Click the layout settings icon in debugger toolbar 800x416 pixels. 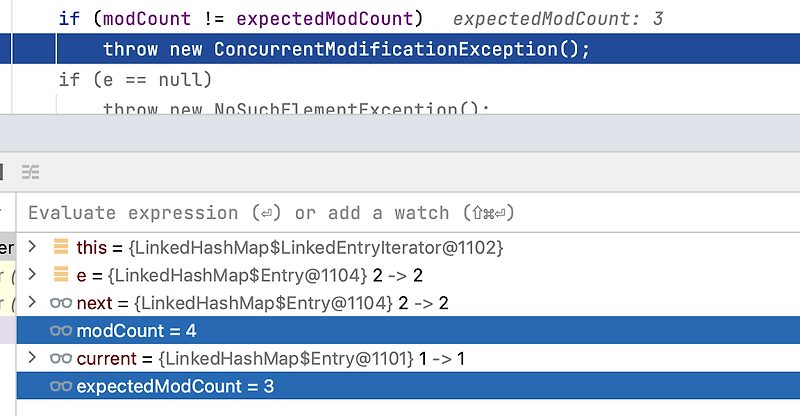click(x=31, y=173)
